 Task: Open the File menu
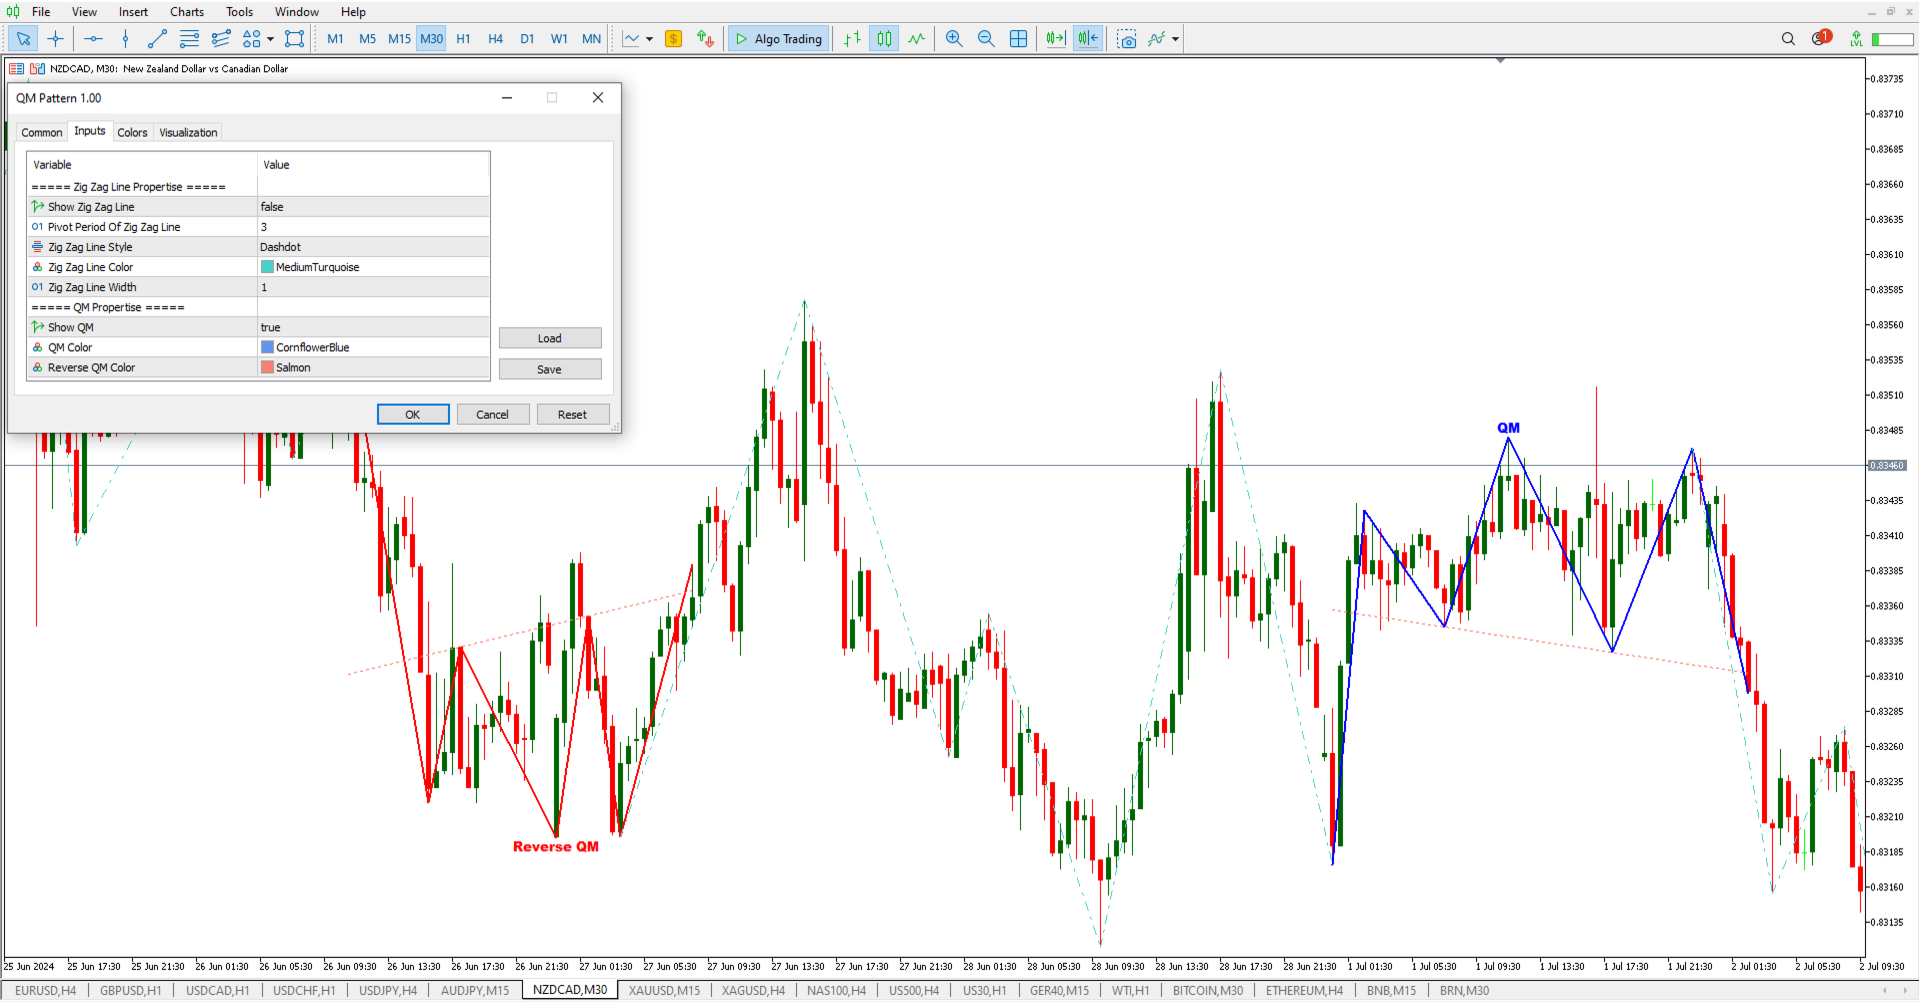[41, 12]
